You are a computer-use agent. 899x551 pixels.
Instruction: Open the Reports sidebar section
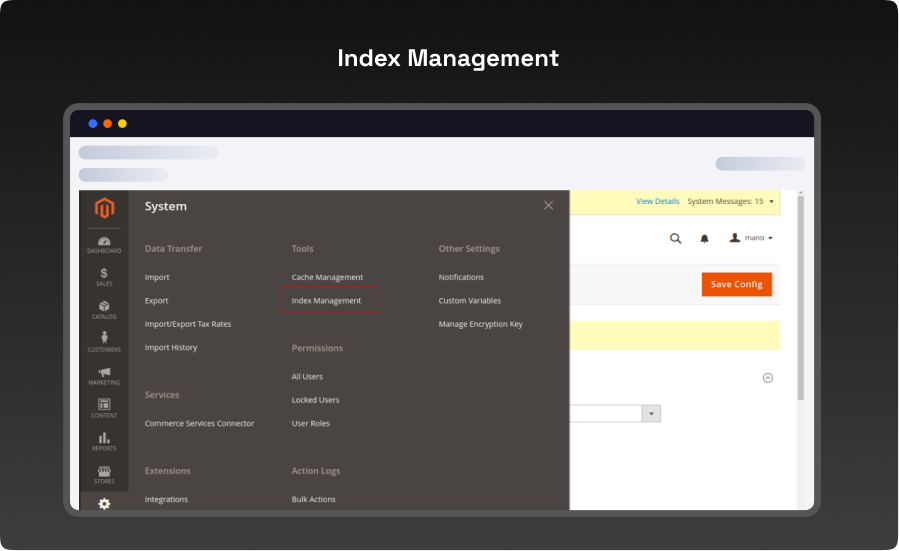point(104,441)
